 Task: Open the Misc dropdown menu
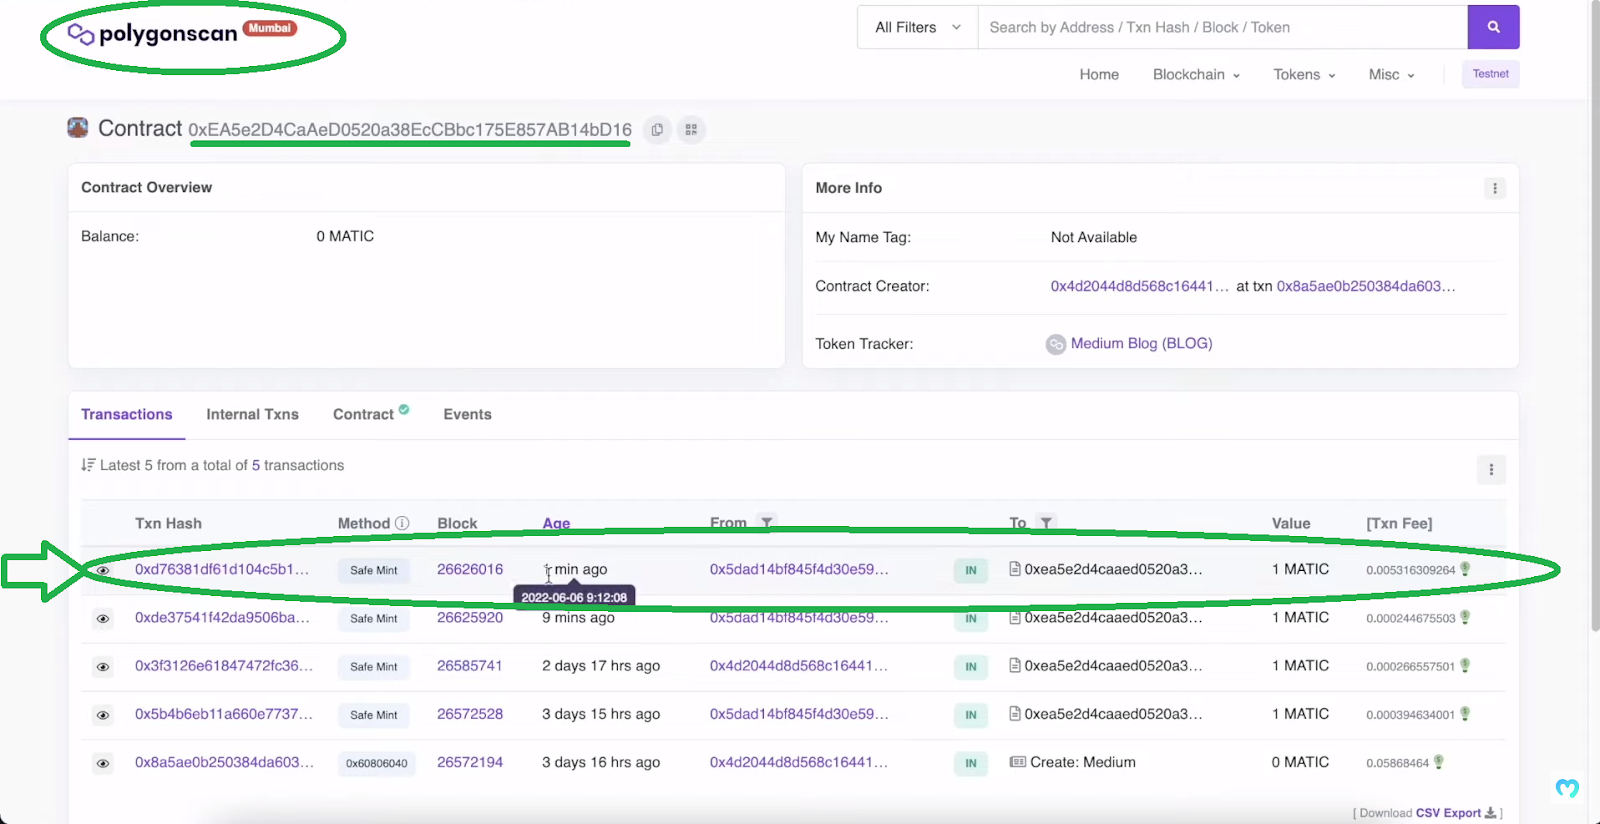(1391, 74)
